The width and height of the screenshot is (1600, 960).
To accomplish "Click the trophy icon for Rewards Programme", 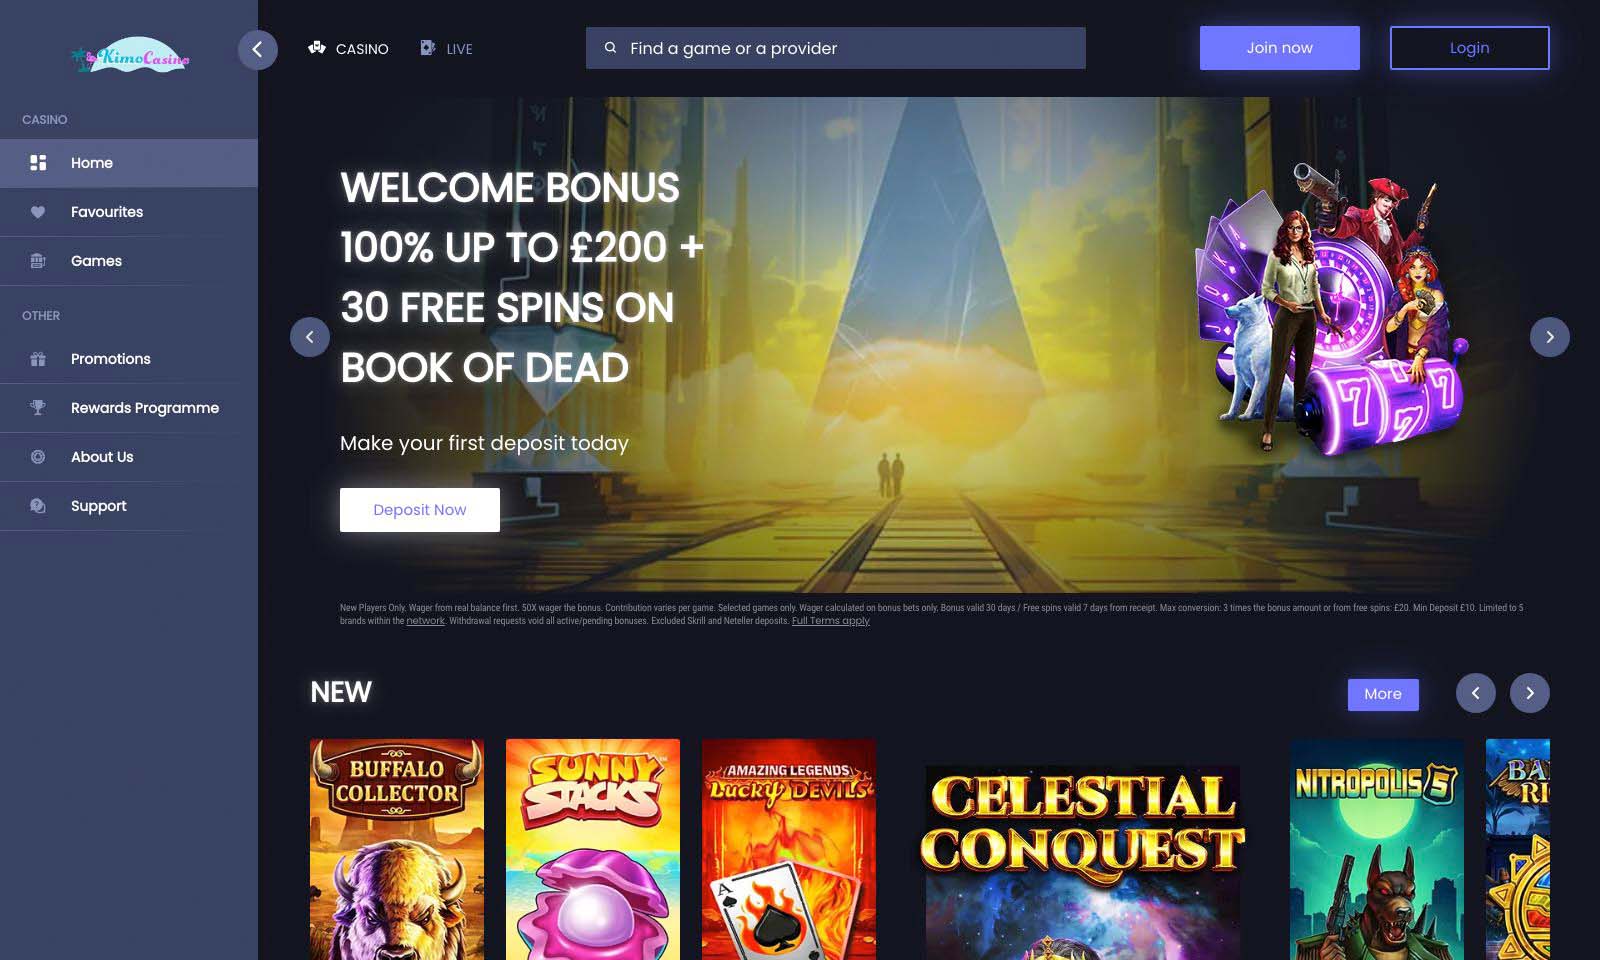I will (x=38, y=408).
